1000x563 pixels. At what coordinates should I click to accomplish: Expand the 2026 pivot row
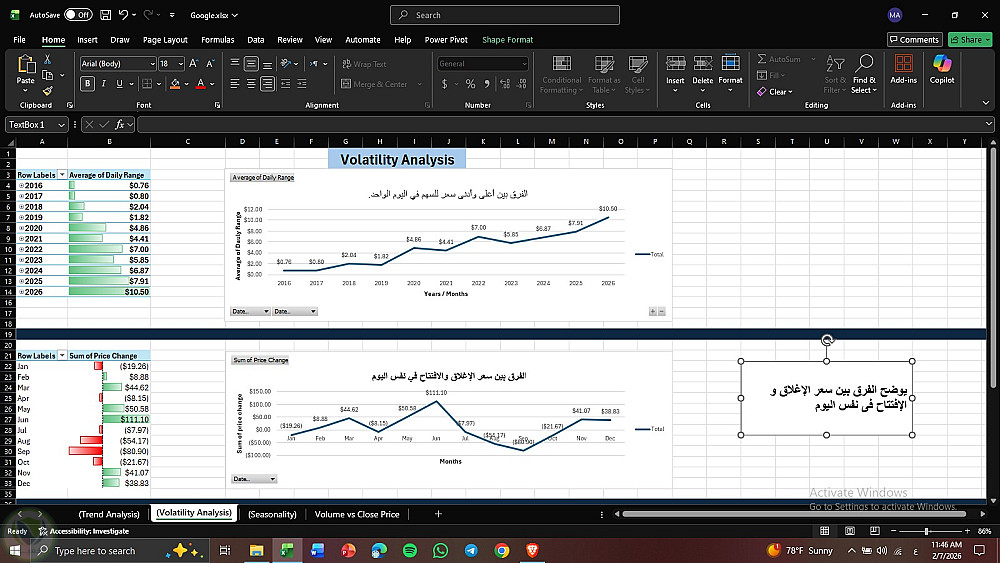[x=21, y=292]
